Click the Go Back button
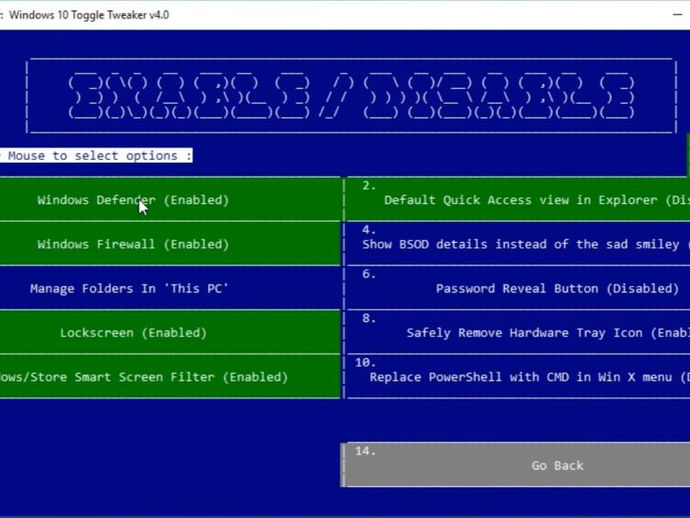 516,465
